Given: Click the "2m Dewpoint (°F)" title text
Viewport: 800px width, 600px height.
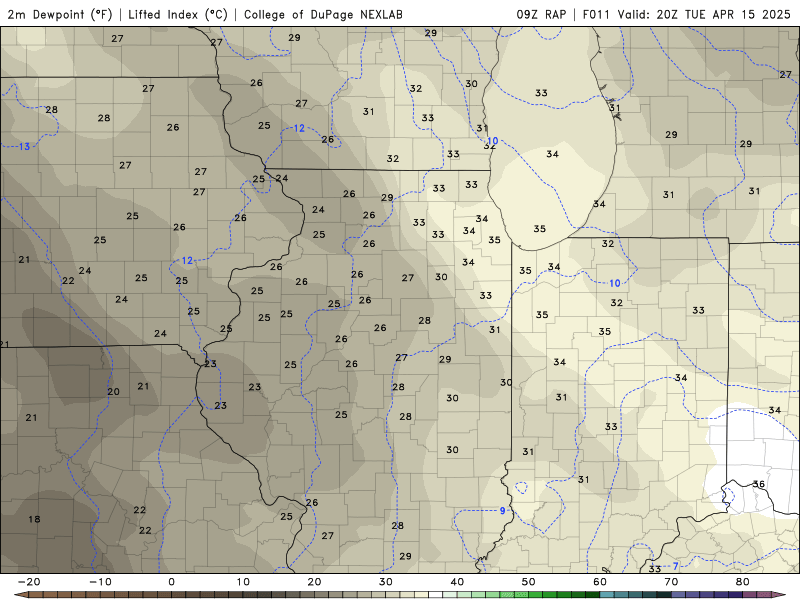Looking at the screenshot, I should (x=60, y=14).
